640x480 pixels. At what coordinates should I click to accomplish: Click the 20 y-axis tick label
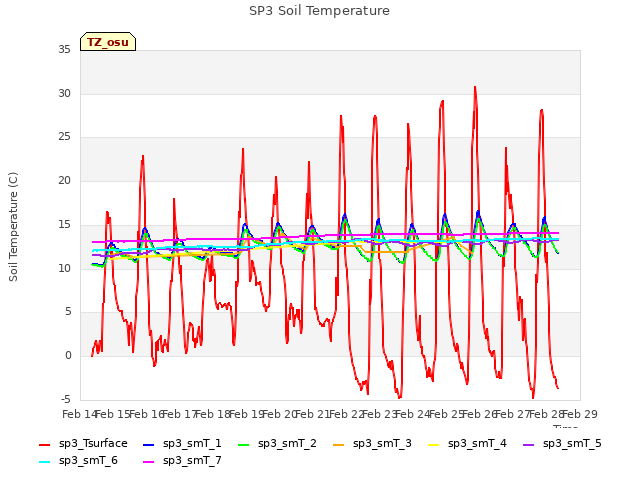pyautogui.click(x=64, y=180)
